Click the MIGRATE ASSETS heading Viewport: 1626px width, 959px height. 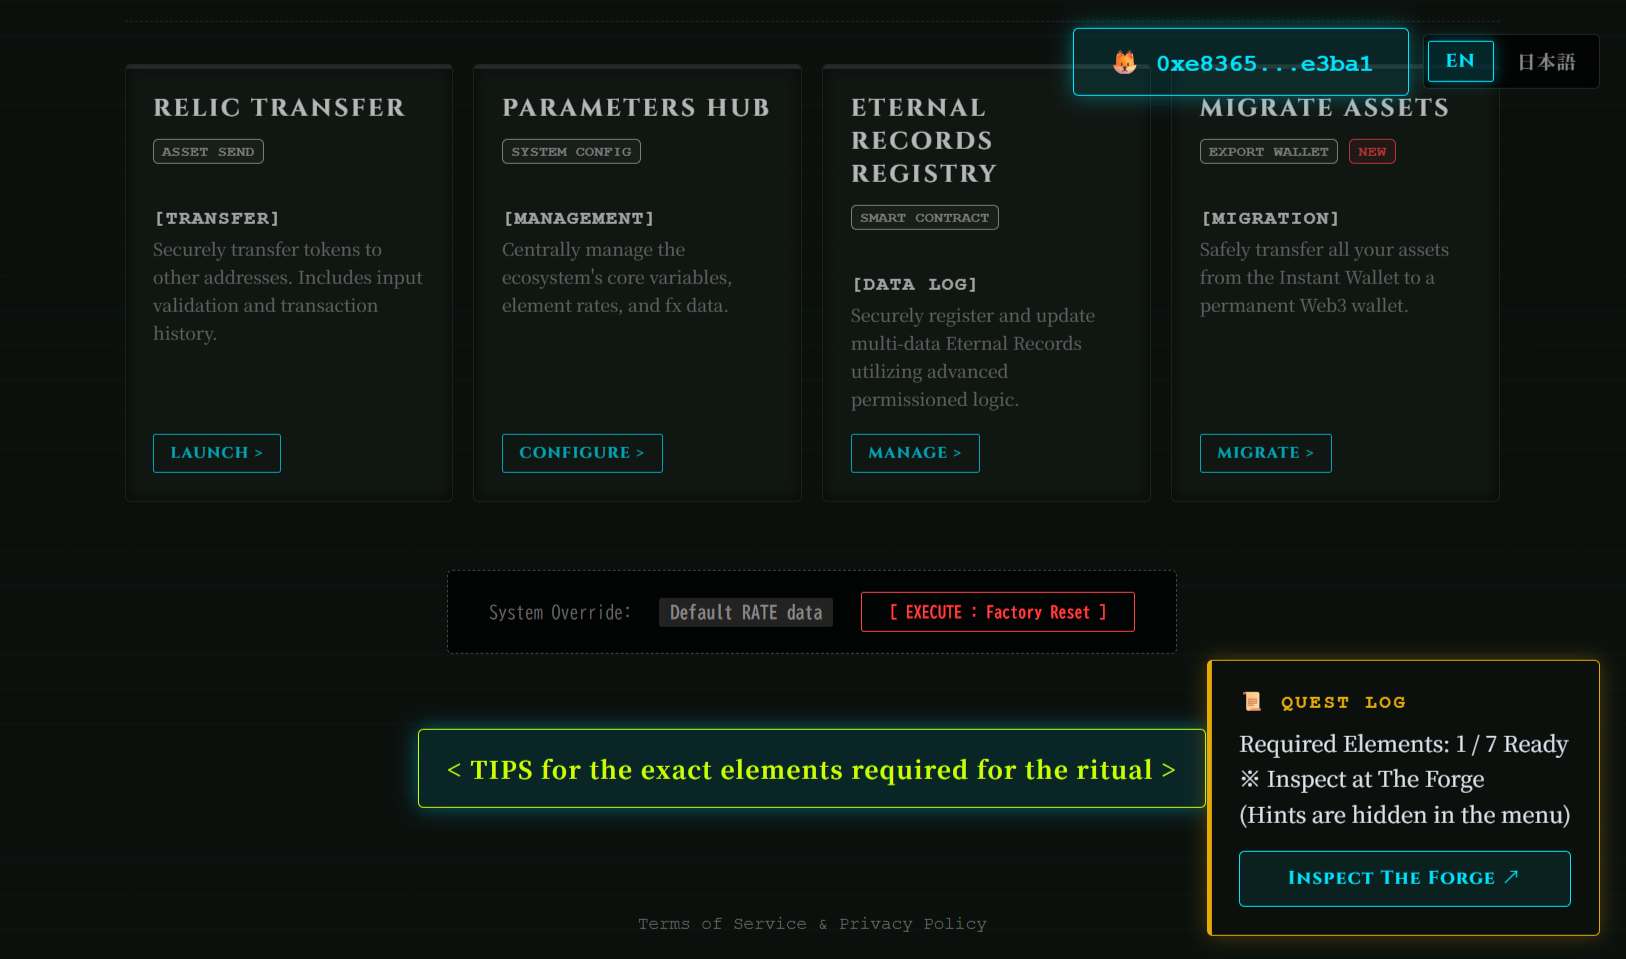1324,107
